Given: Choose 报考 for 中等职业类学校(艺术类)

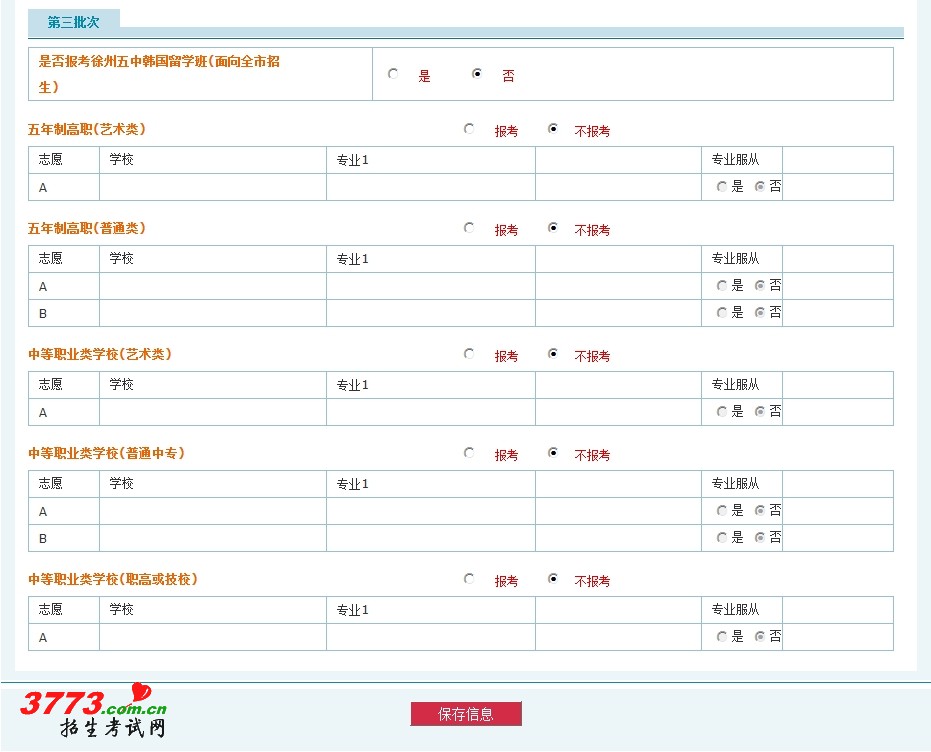Looking at the screenshot, I should [x=469, y=354].
